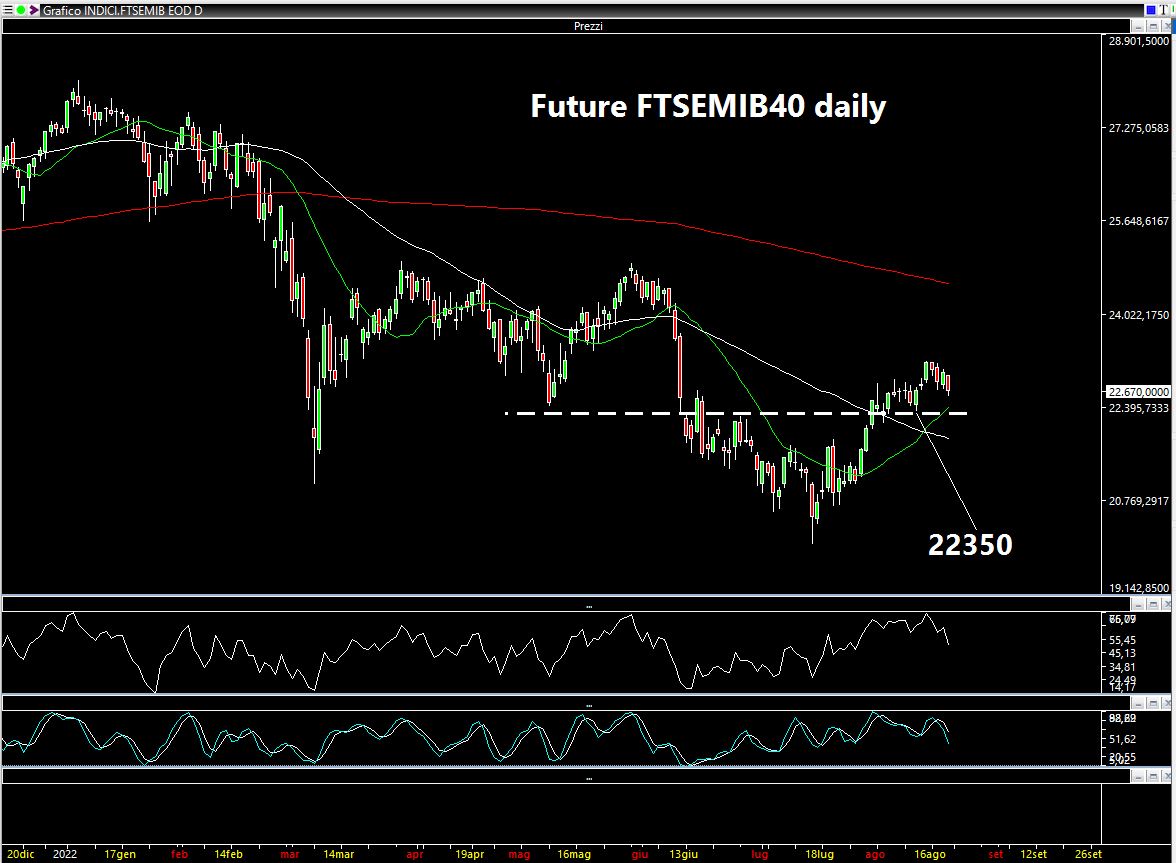Click the 16ago date on the time axis
The height and width of the screenshot is (863, 1176).
click(x=930, y=854)
